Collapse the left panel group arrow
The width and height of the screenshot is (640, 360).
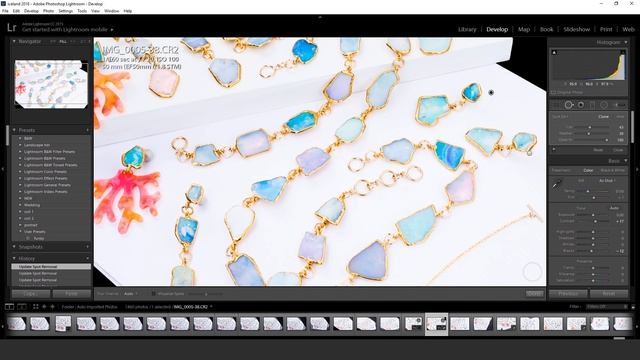click(x=2, y=169)
